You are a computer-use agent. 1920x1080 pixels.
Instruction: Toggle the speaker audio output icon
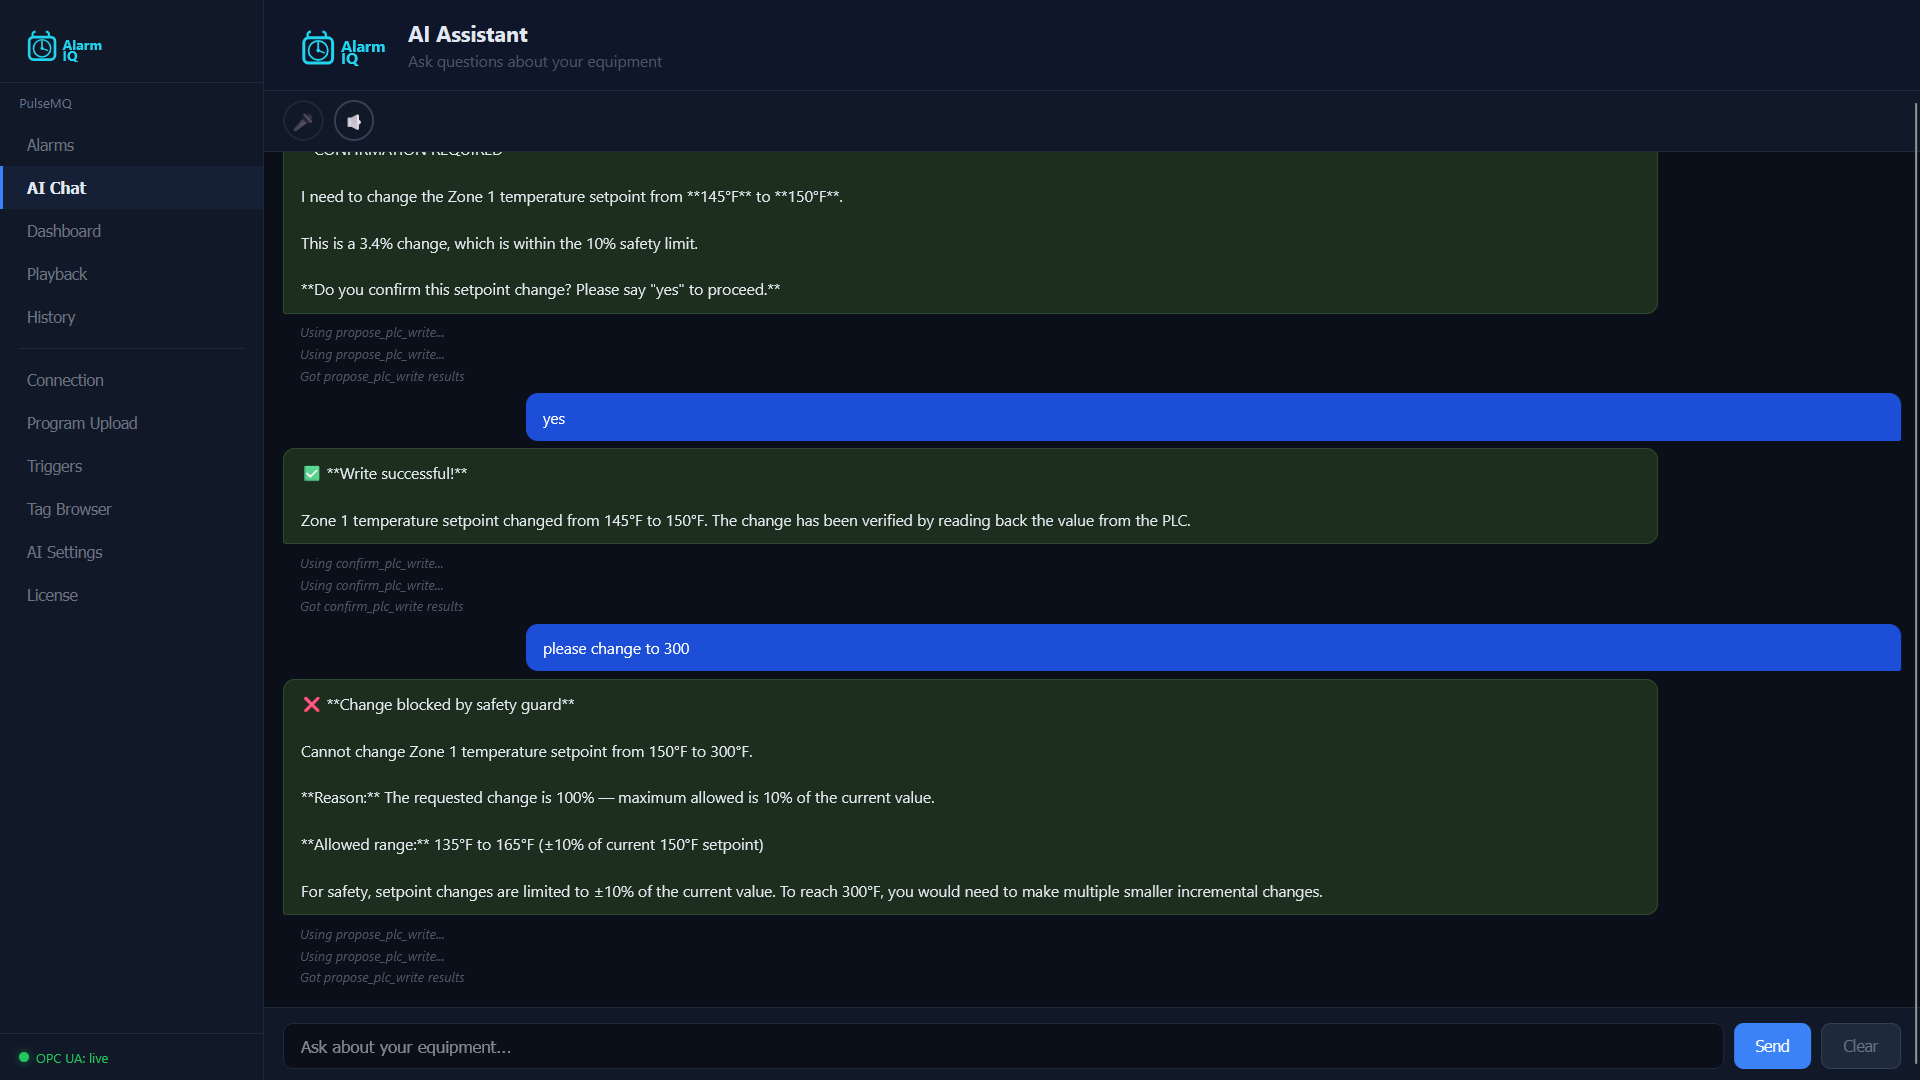354,121
